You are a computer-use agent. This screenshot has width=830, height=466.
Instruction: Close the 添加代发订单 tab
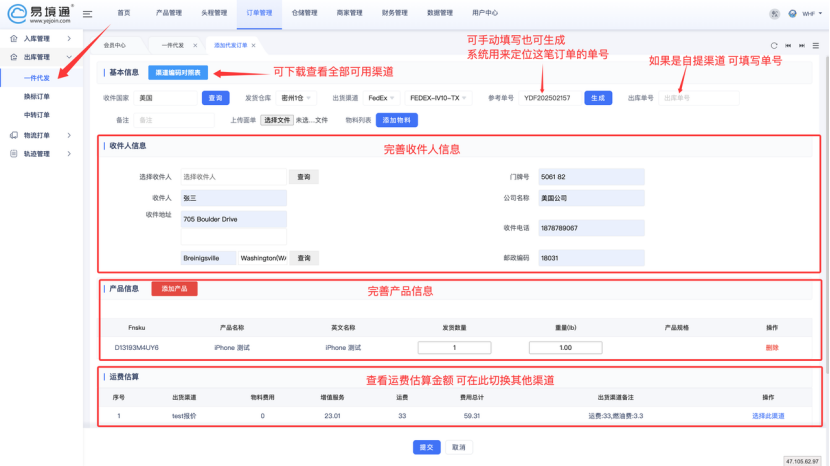coord(254,46)
